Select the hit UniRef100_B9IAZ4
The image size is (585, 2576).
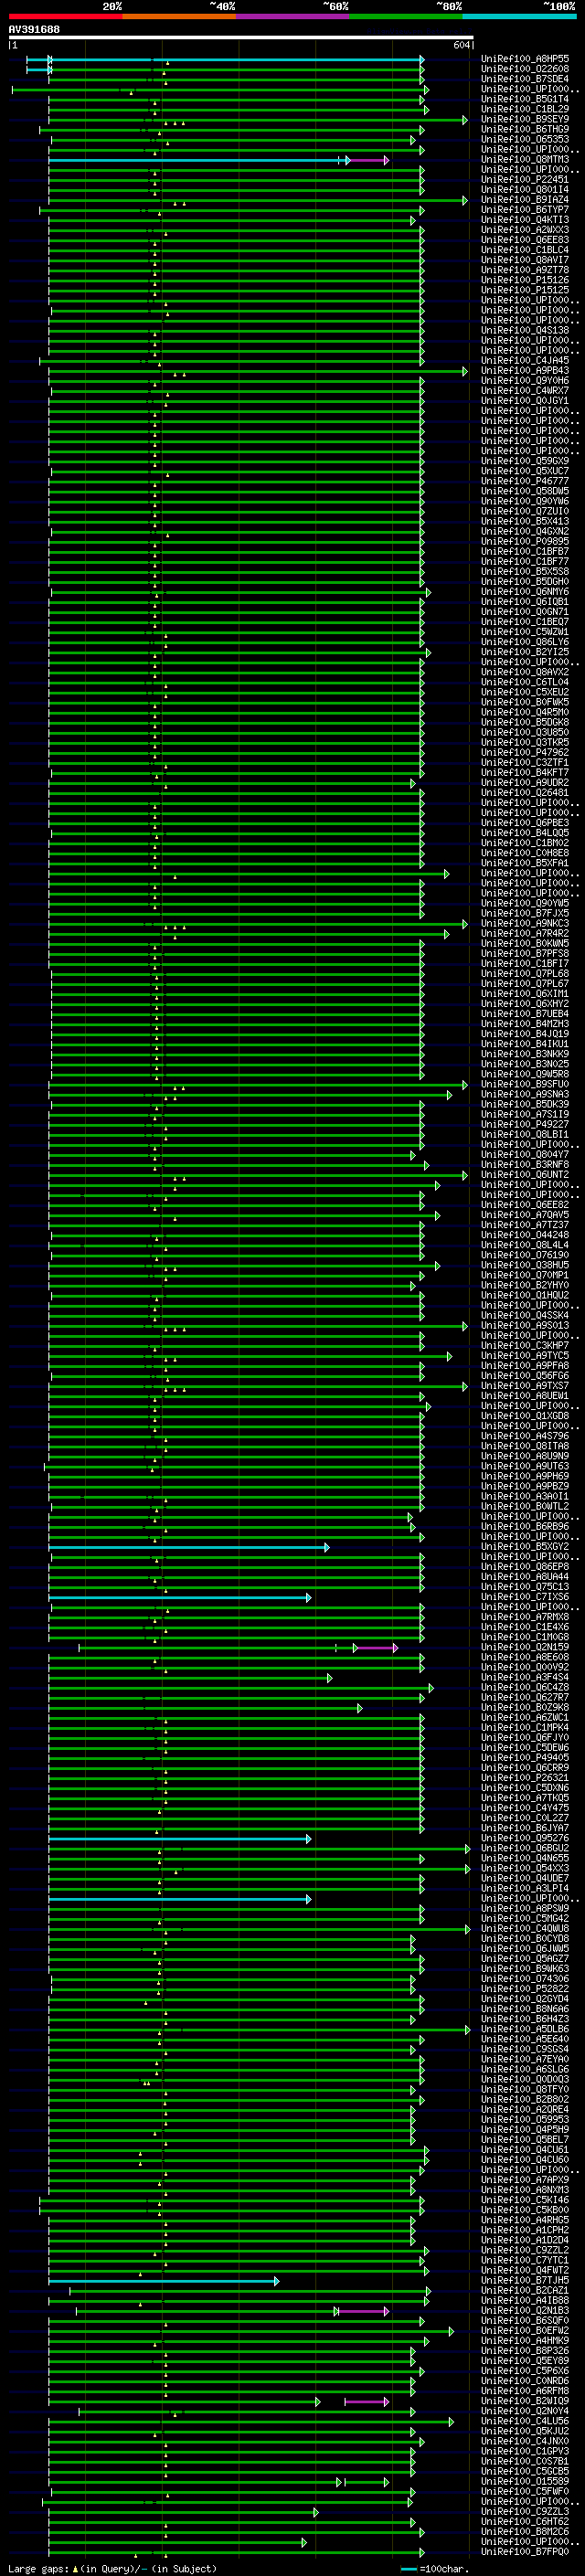[525, 199]
